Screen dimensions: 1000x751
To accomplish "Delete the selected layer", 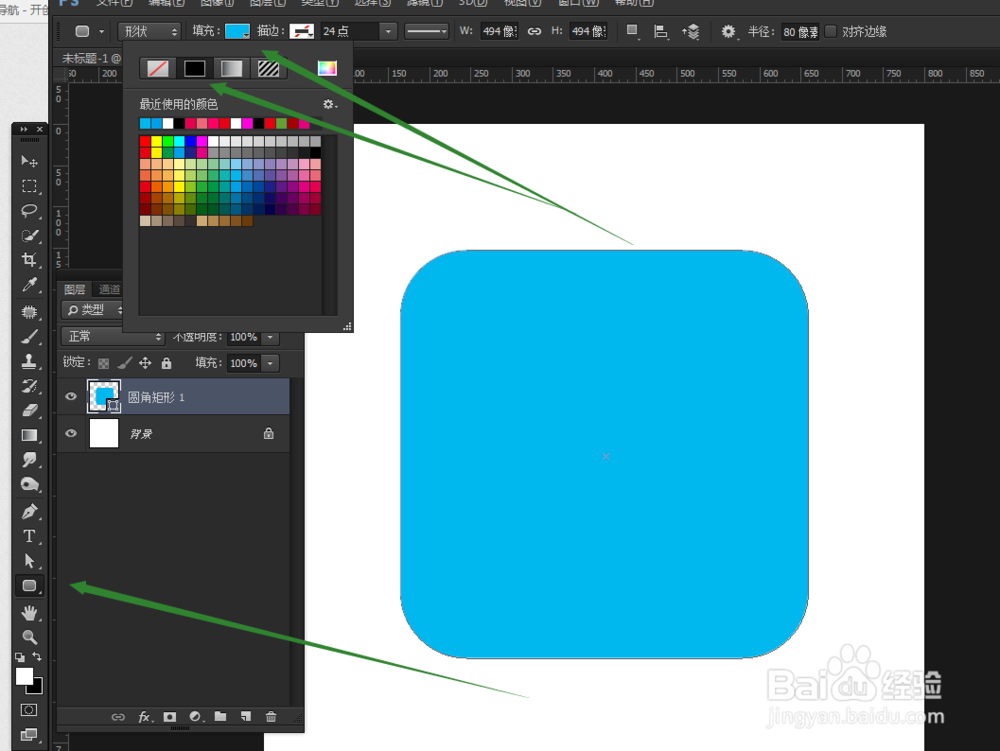I will pyautogui.click(x=271, y=717).
